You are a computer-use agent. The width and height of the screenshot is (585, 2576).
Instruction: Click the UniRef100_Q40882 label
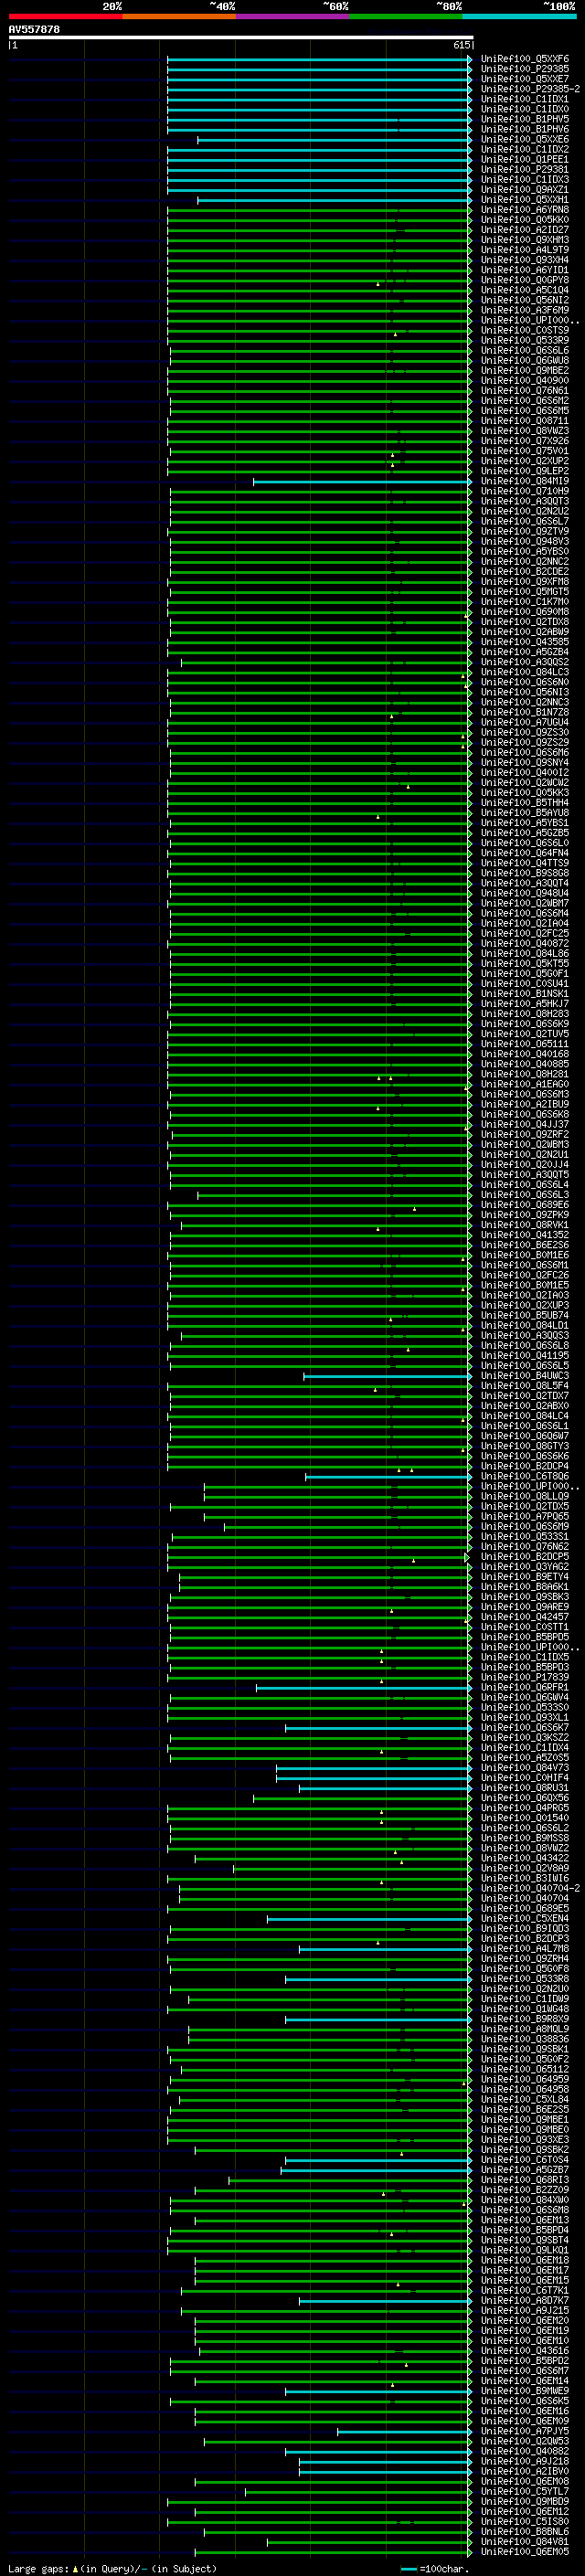525,2451
